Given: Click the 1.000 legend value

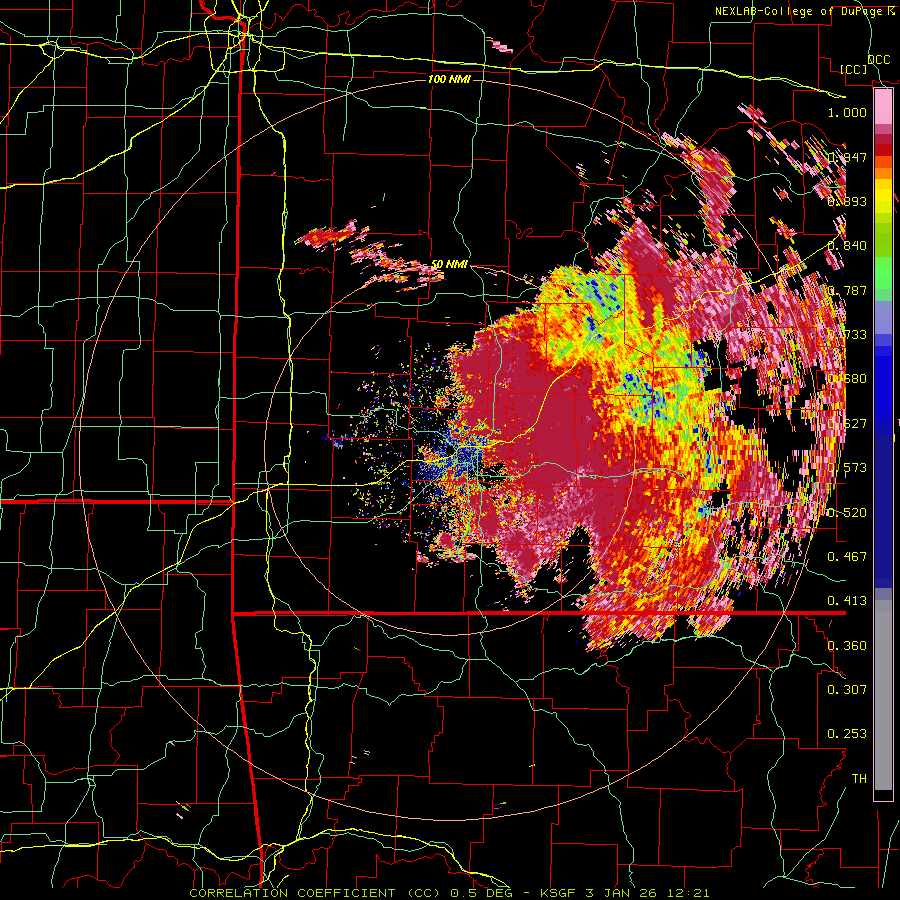Looking at the screenshot, I should point(847,112).
